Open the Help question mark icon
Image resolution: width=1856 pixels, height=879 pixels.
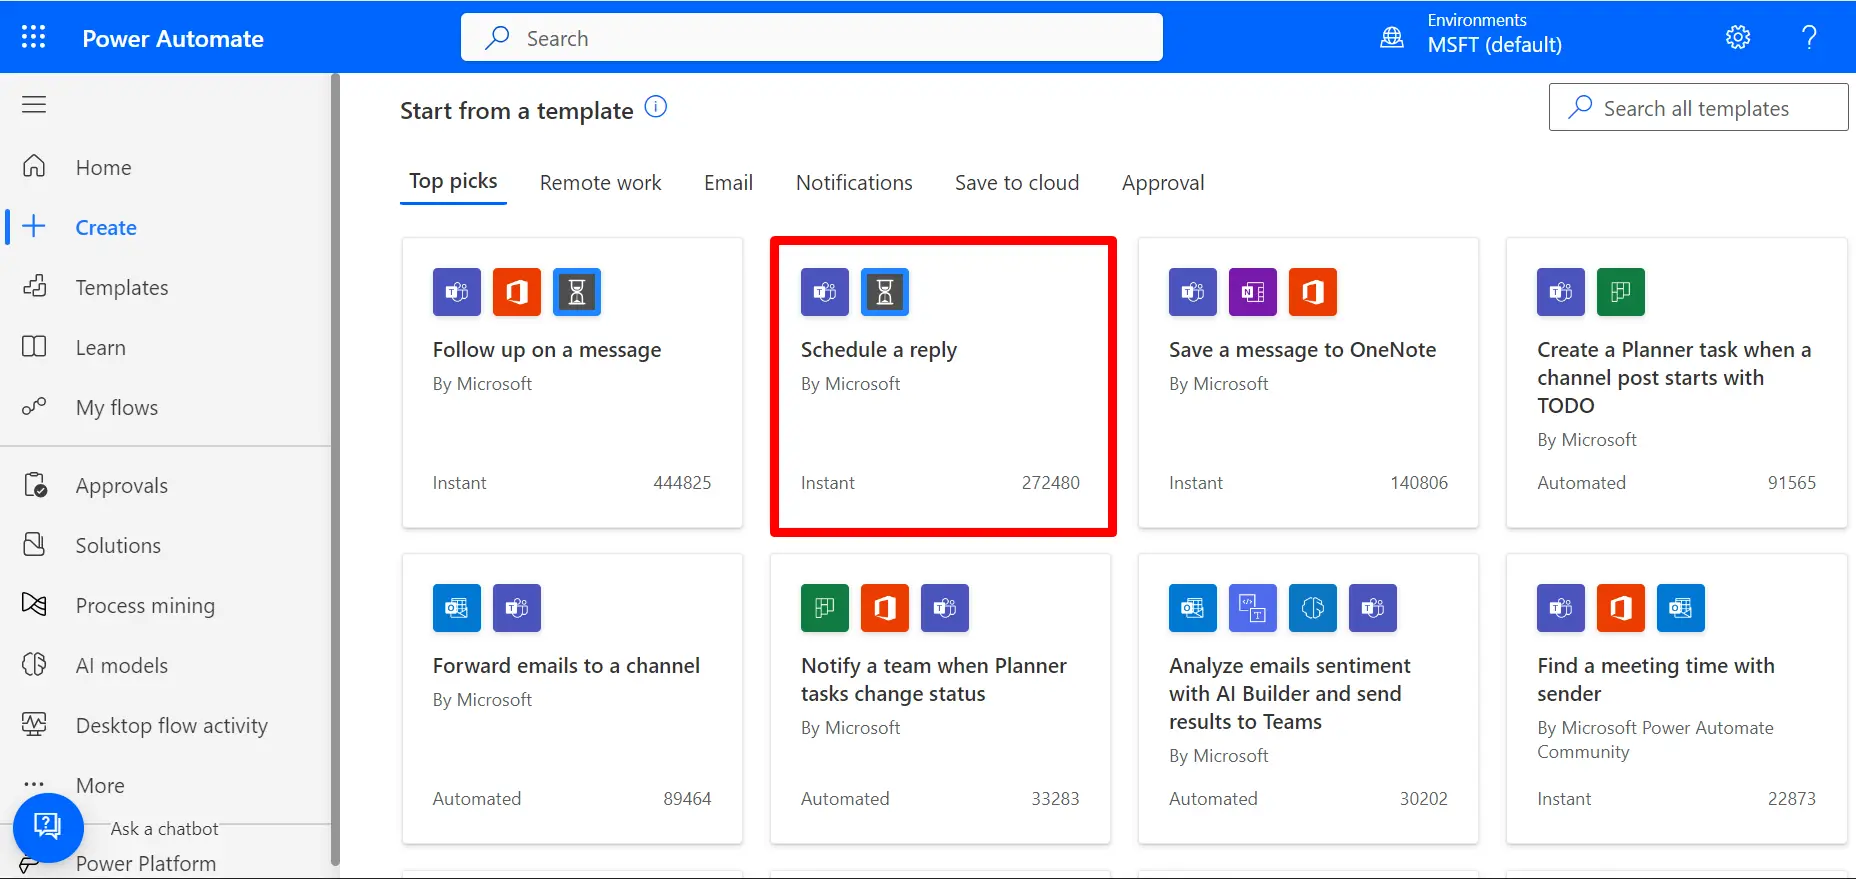click(x=1809, y=37)
